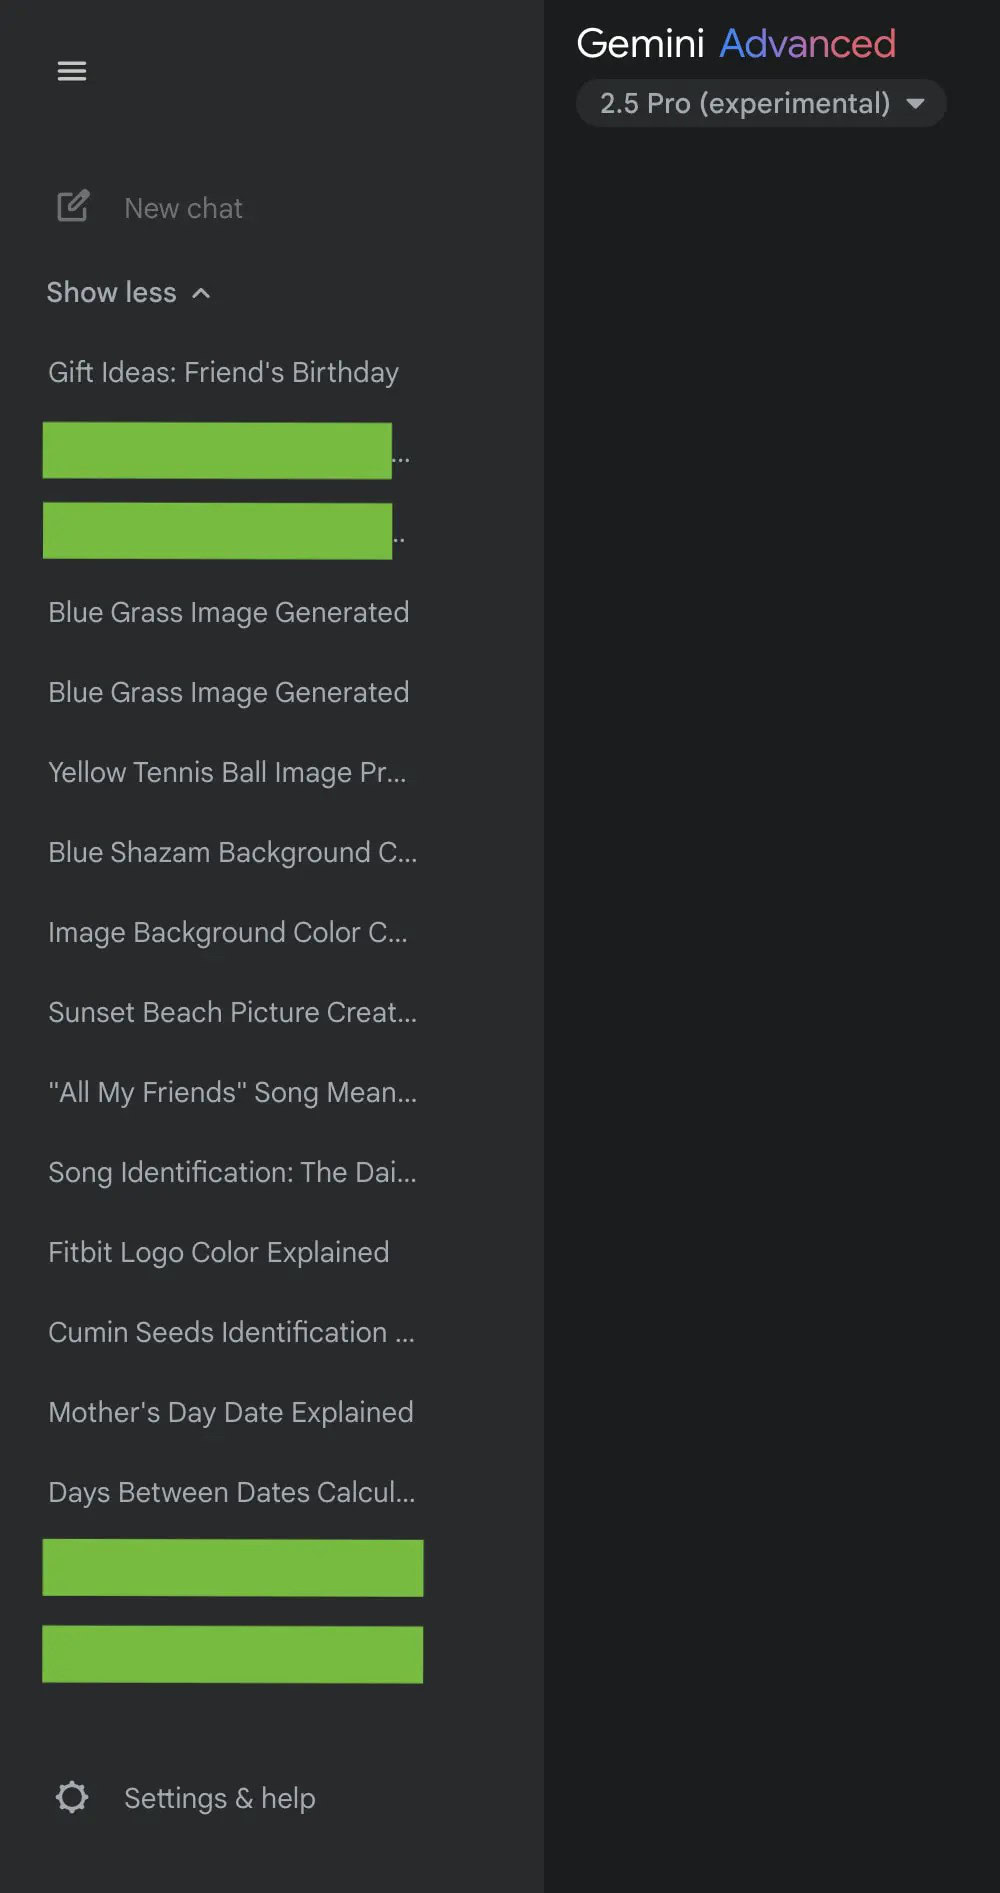Open Image Background Color chat
This screenshot has width=1000, height=1893.
227,932
